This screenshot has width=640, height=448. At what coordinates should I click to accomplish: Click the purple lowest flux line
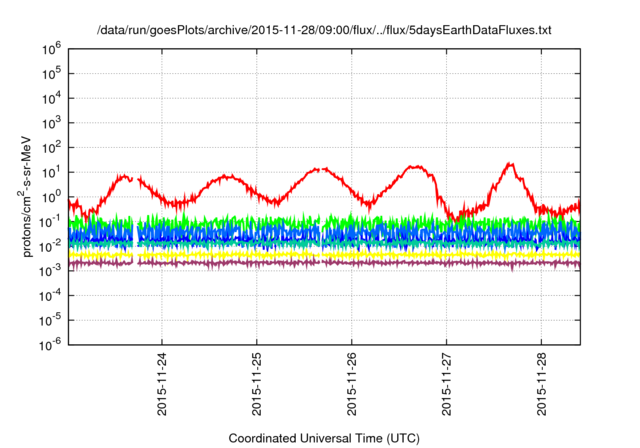pyautogui.click(x=324, y=264)
